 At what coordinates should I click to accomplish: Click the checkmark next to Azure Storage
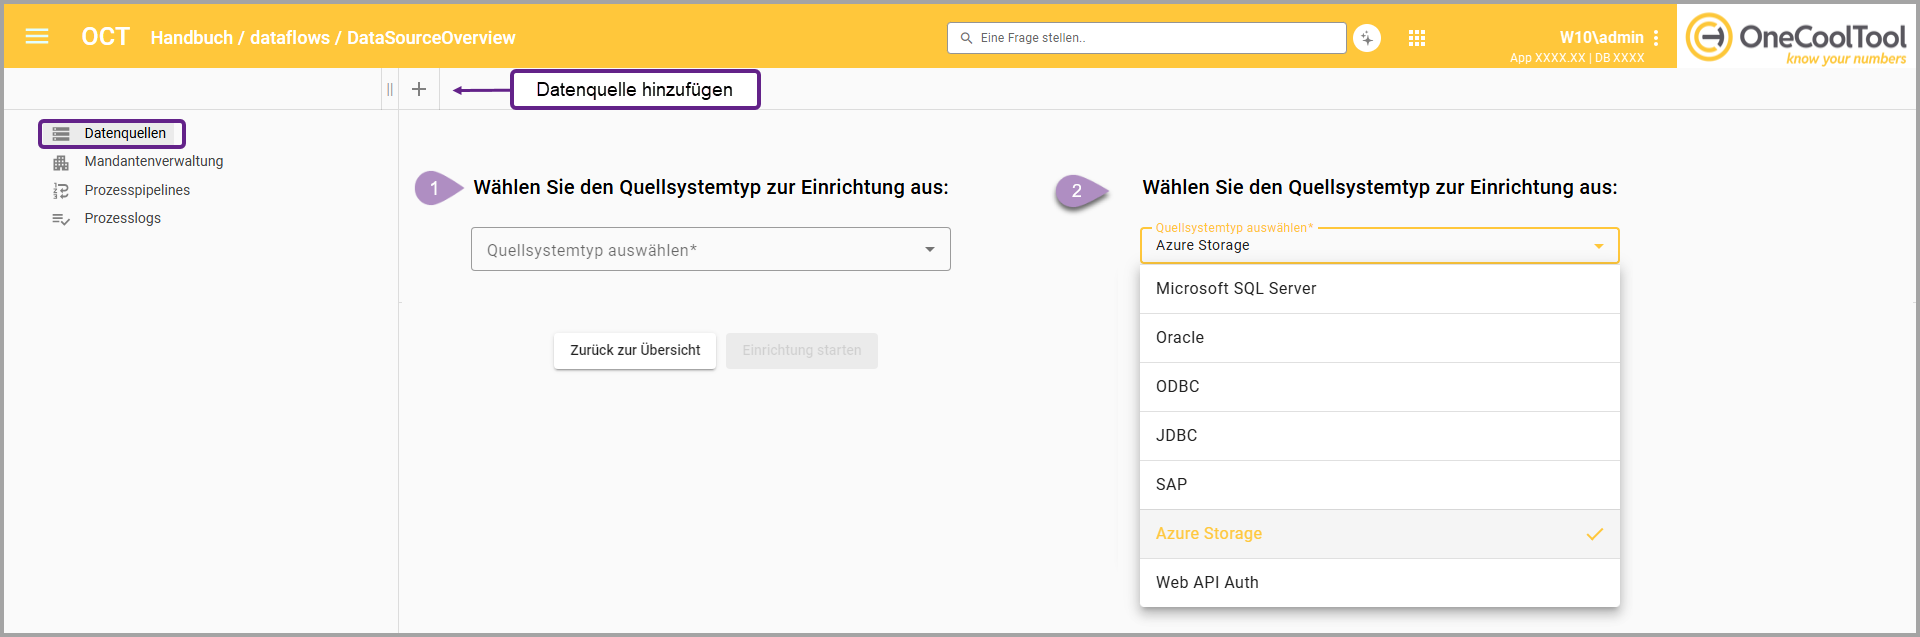pyautogui.click(x=1594, y=534)
